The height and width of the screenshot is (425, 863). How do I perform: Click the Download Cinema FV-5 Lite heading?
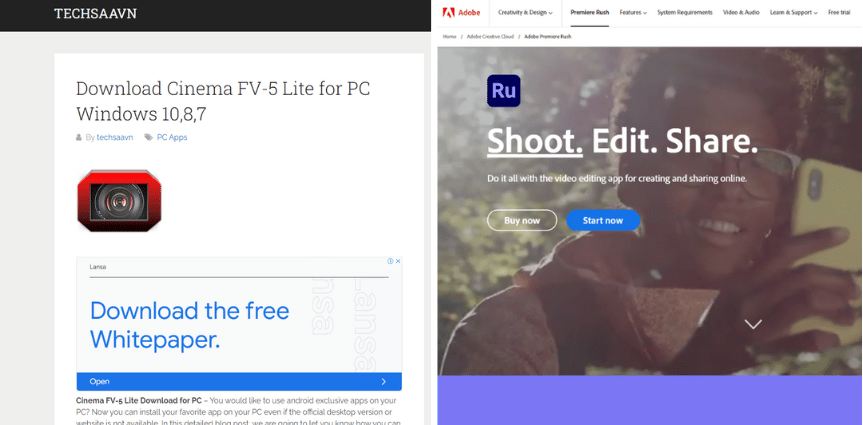pos(223,101)
